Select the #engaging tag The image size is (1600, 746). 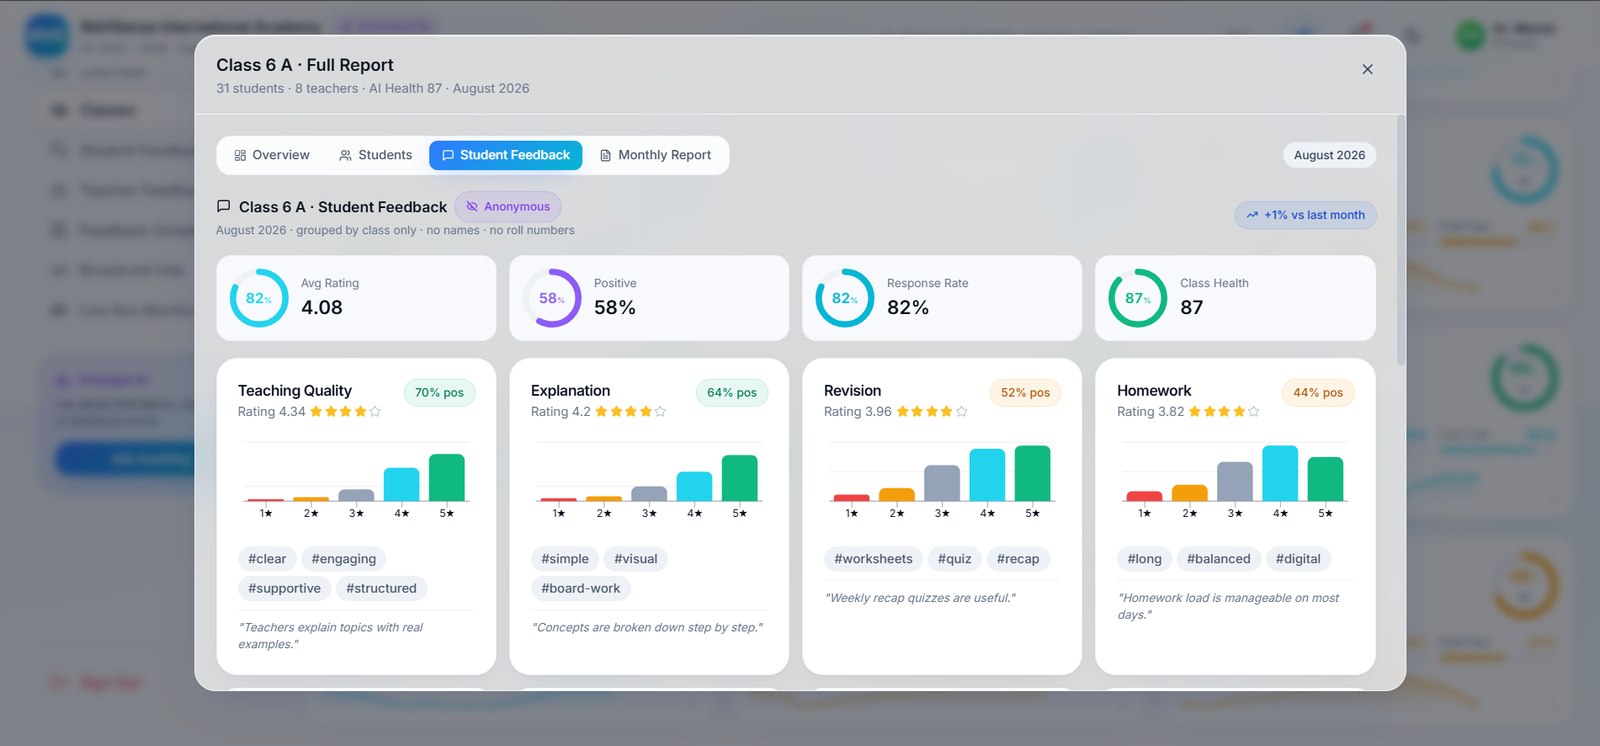344,559
